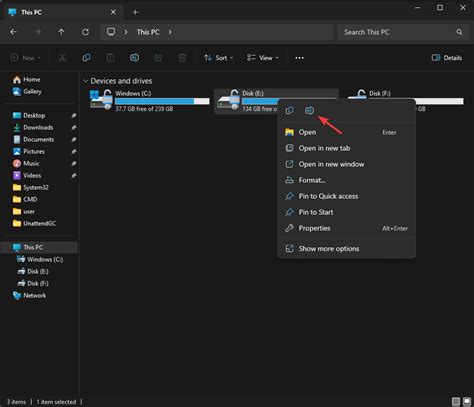Unpin Desktop via its pin icon

tap(73, 115)
